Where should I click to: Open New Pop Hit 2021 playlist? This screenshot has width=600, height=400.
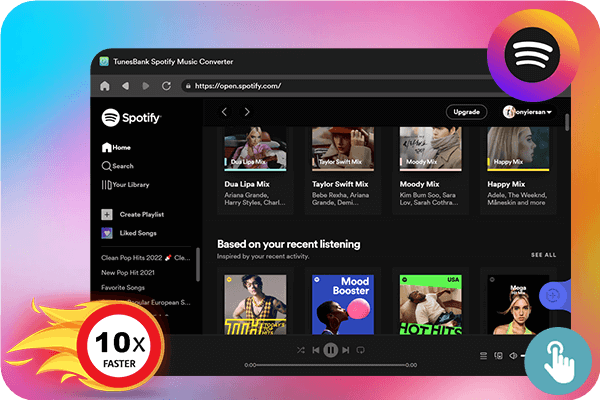[128, 273]
